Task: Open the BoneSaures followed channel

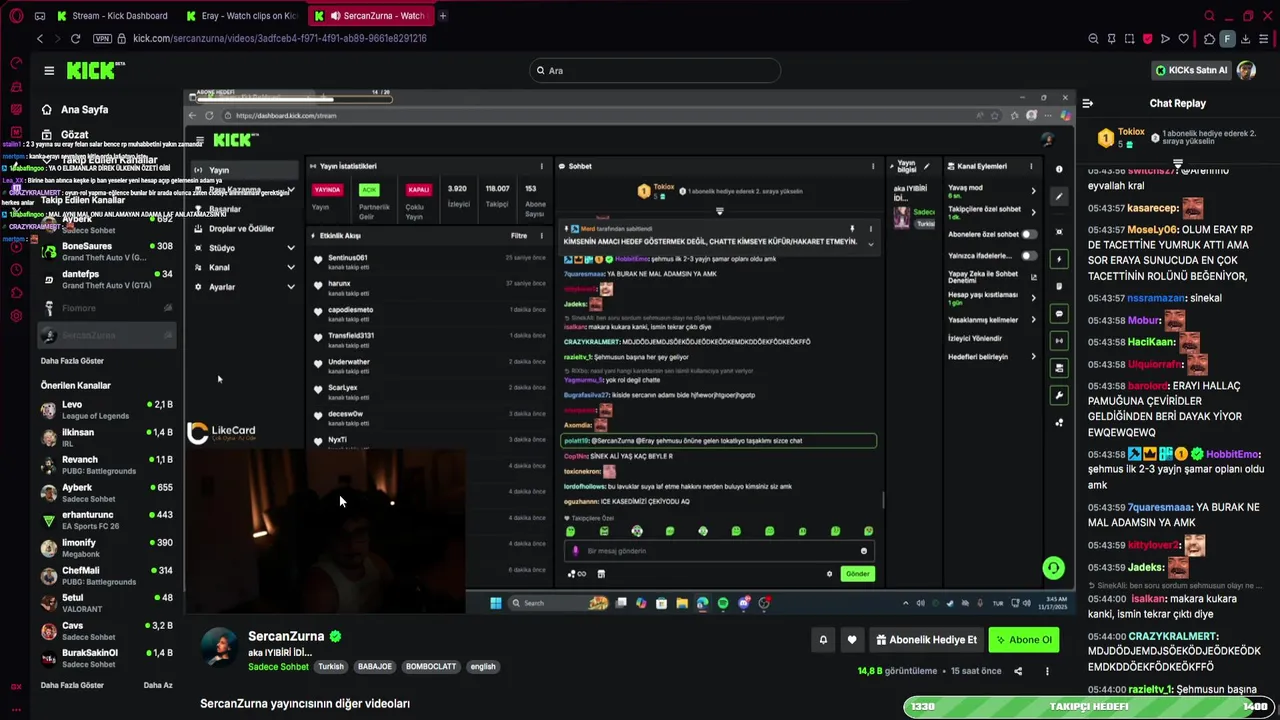Action: point(107,252)
